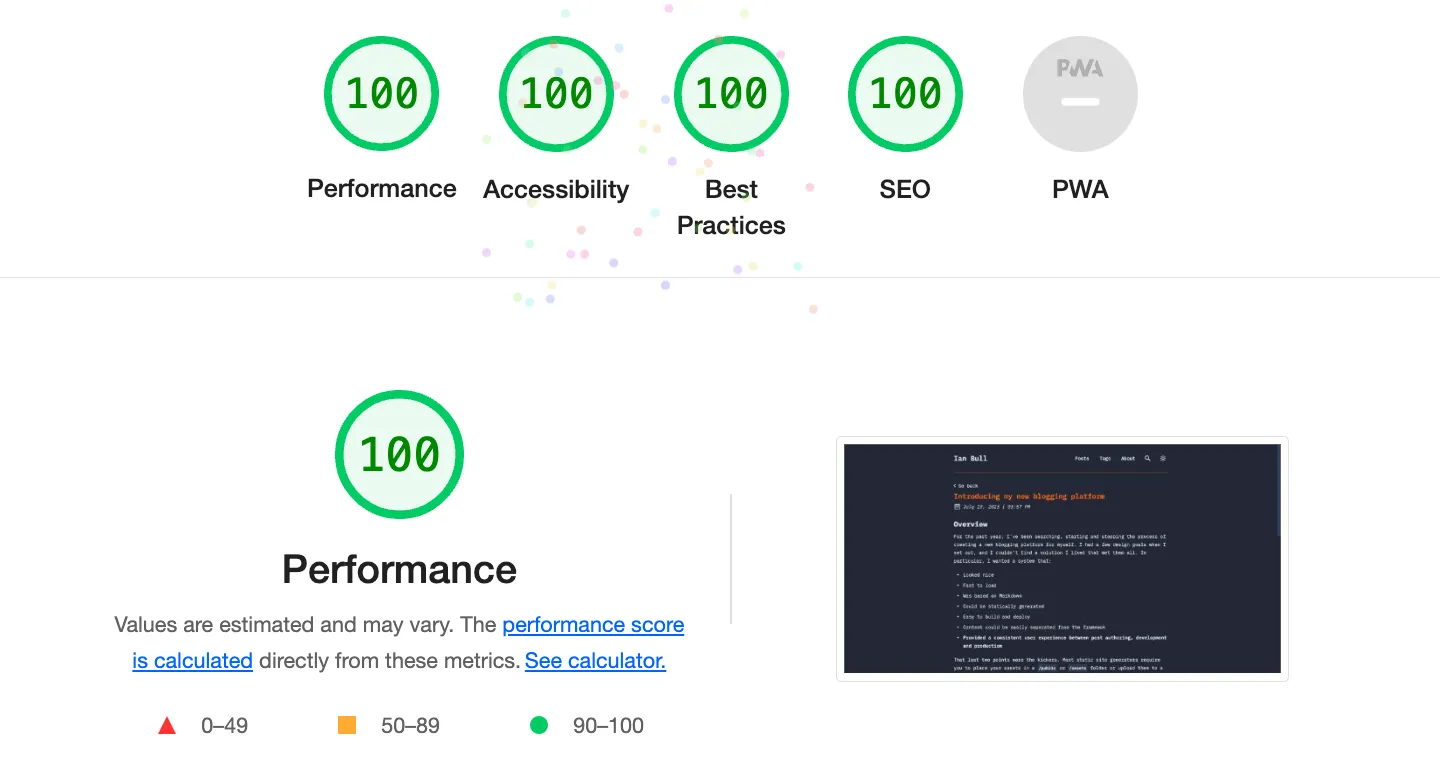Open the "performance score is calculated" link

(593, 625)
